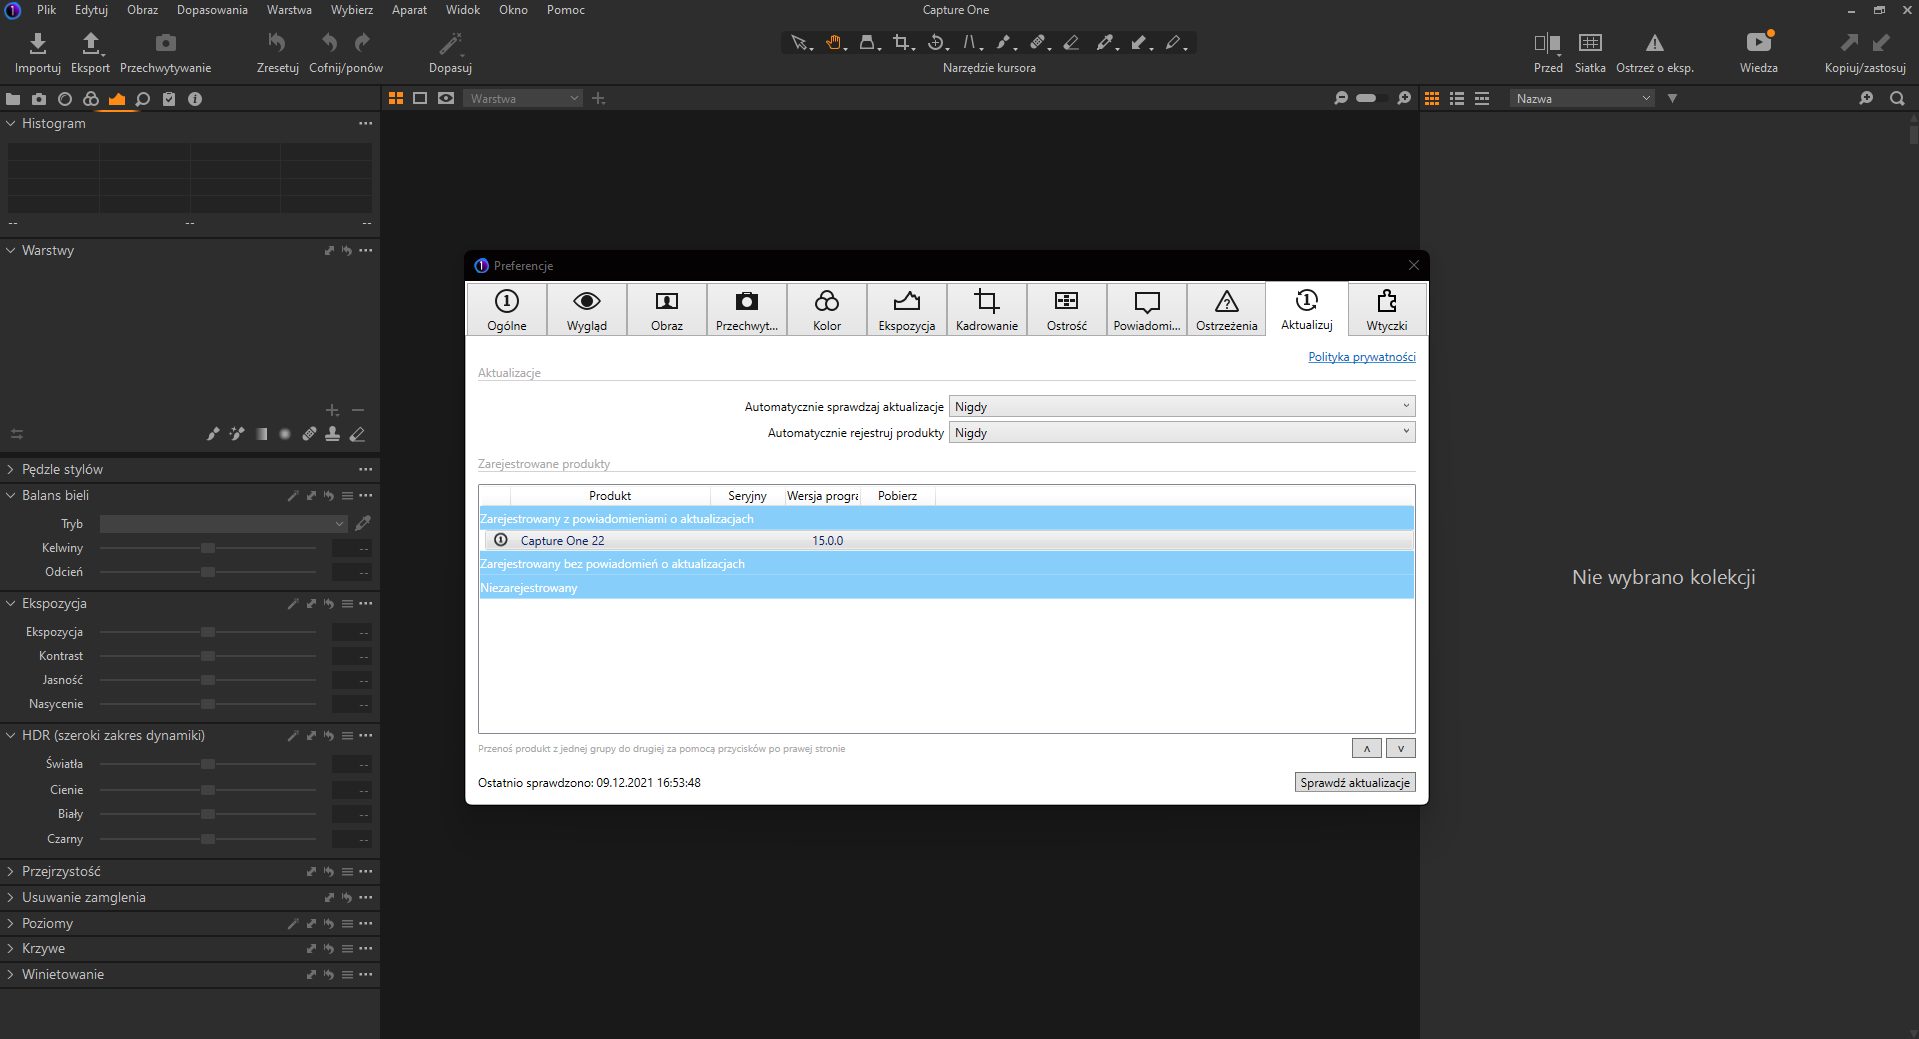
Task: Switch browser to filmstrip view
Action: [1482, 98]
